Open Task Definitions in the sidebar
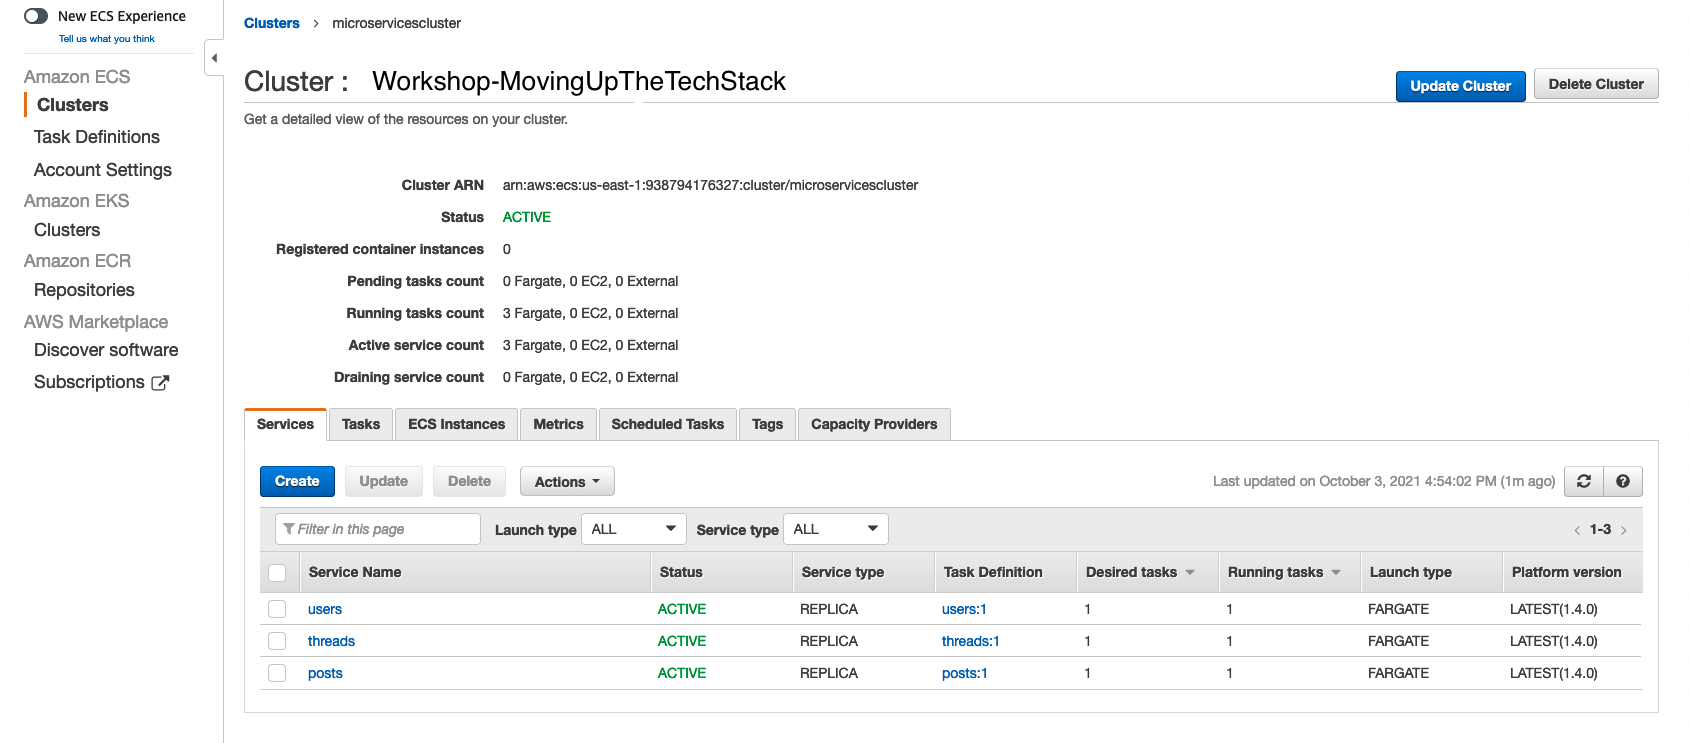This screenshot has height=743, width=1689. tap(97, 137)
